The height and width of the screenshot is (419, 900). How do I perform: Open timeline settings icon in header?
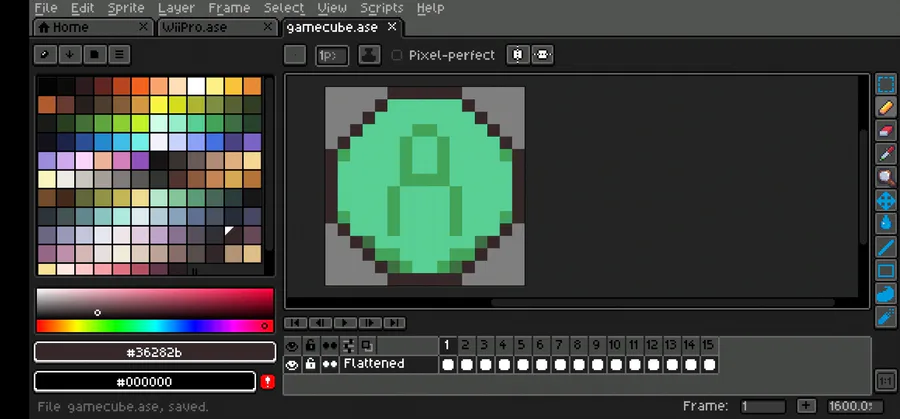tap(348, 346)
